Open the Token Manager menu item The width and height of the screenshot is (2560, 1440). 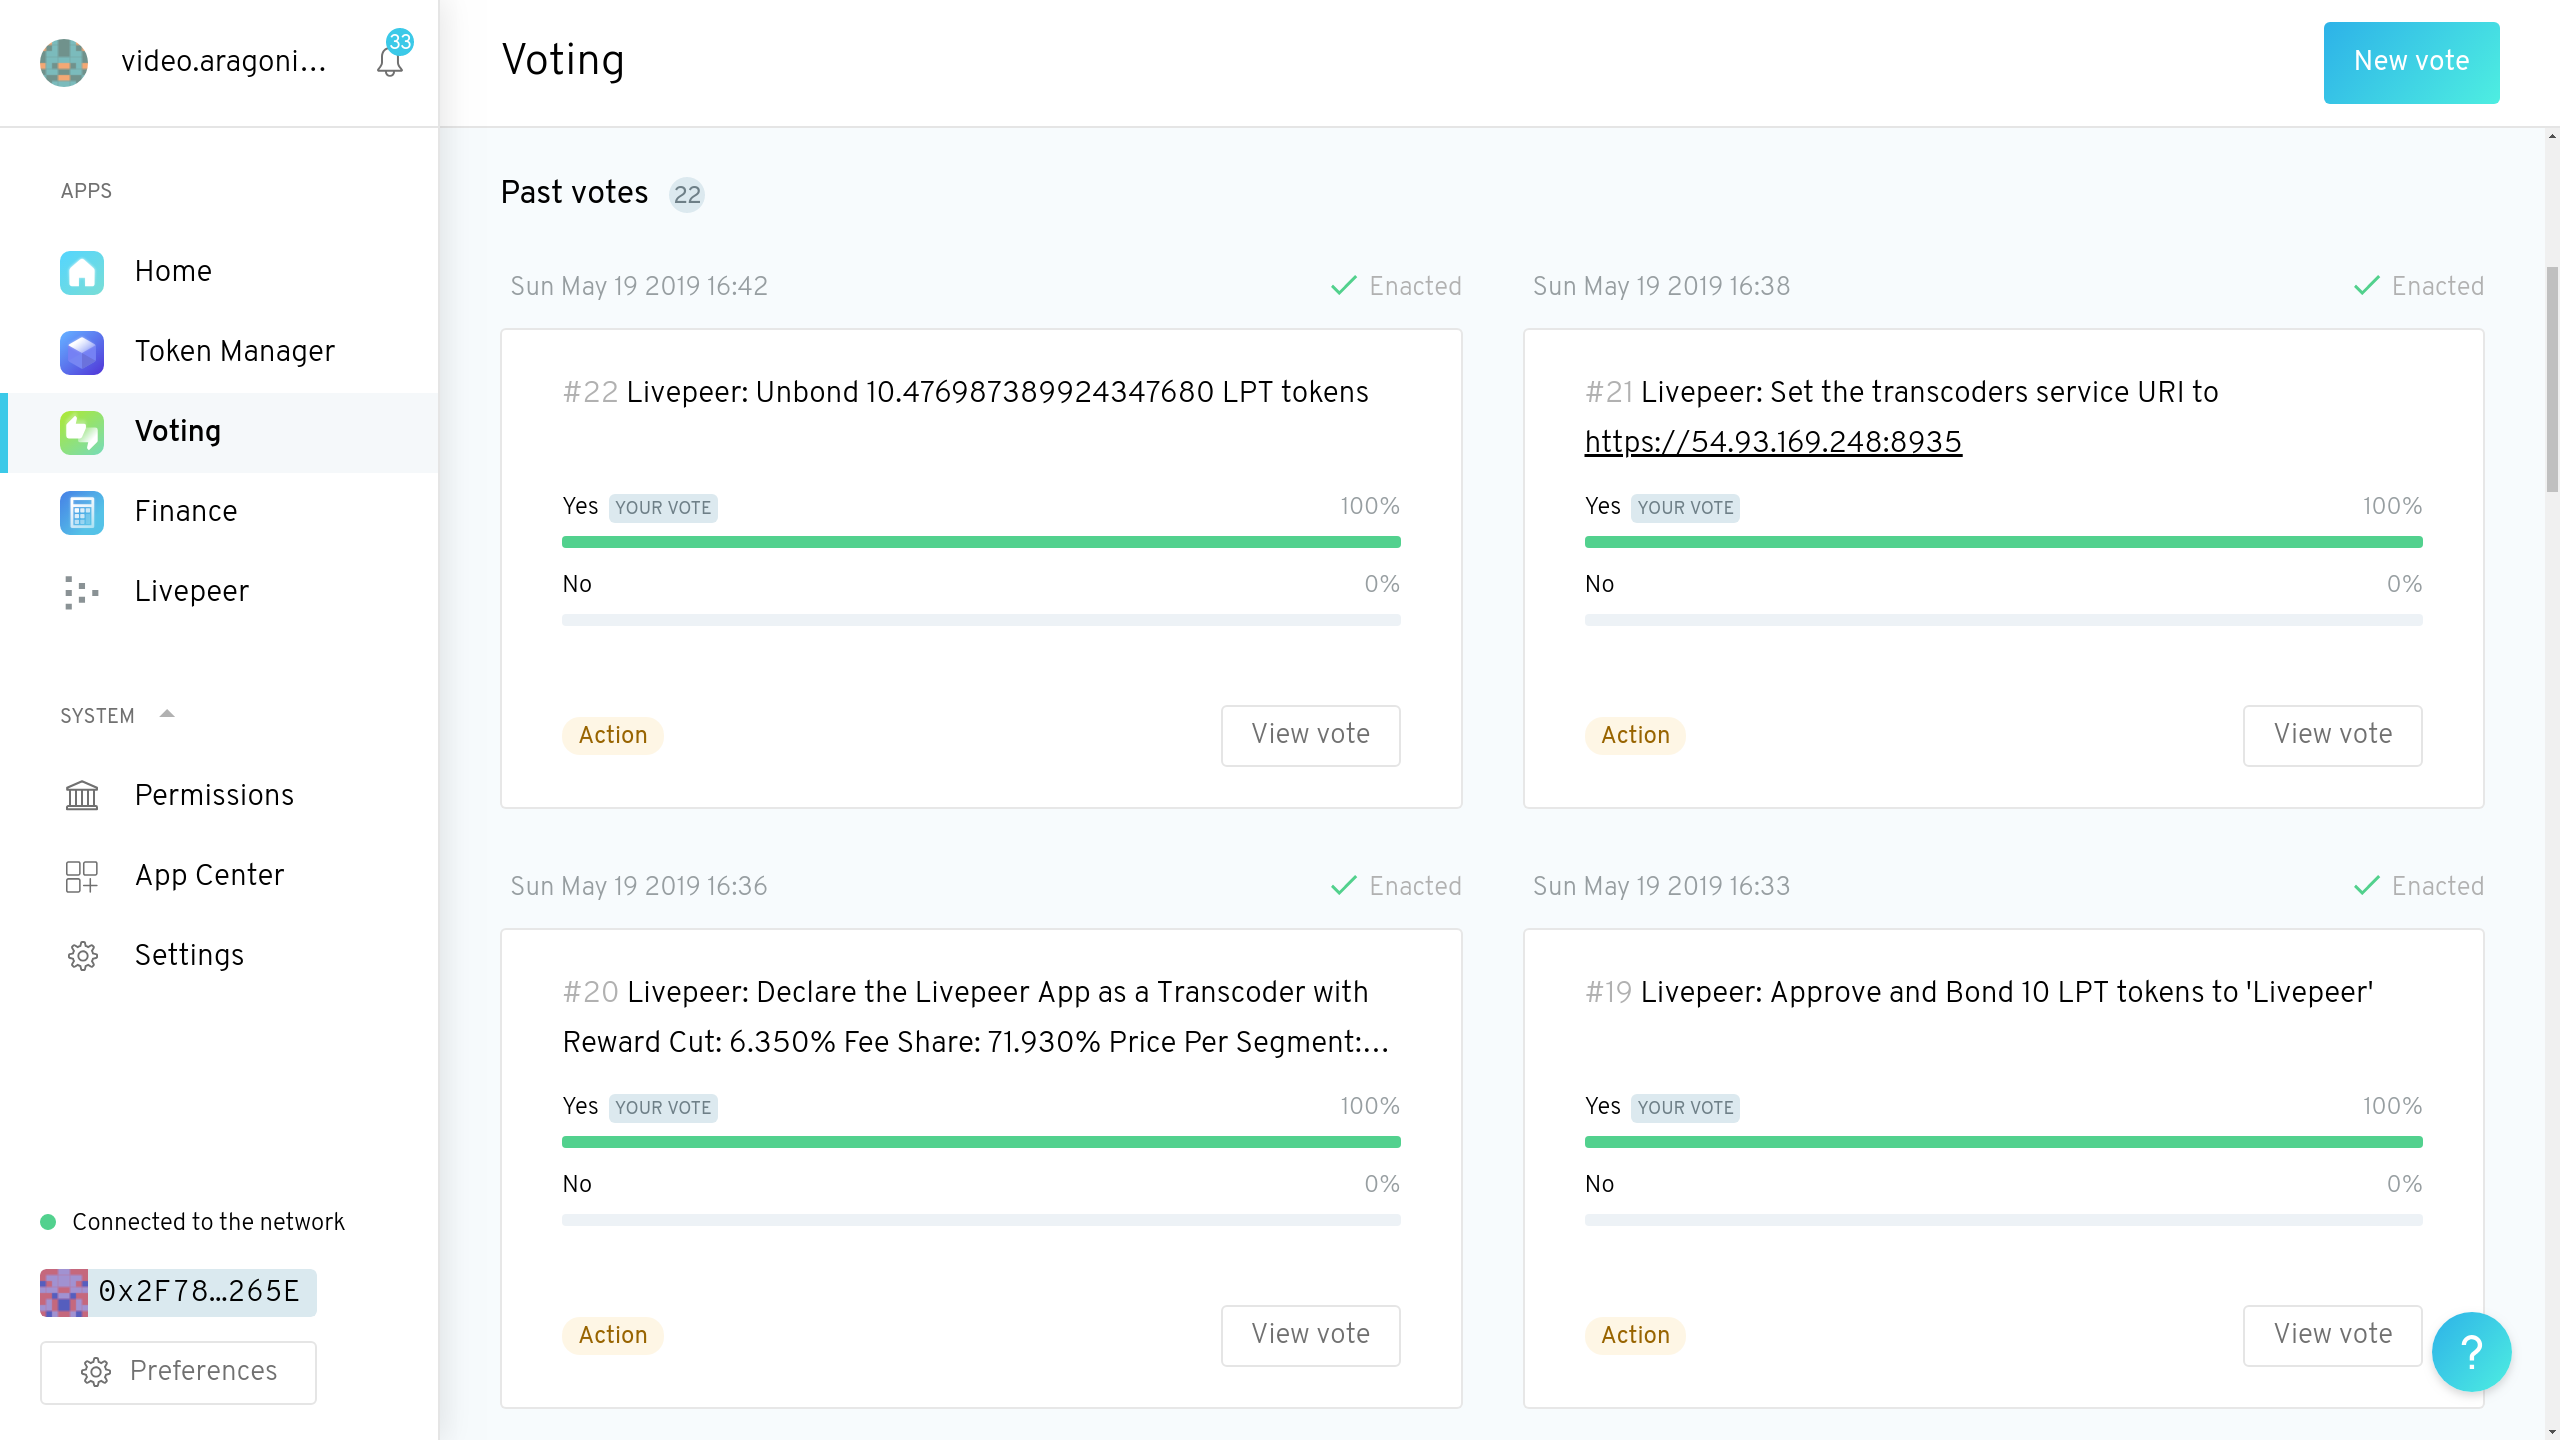[x=219, y=352]
